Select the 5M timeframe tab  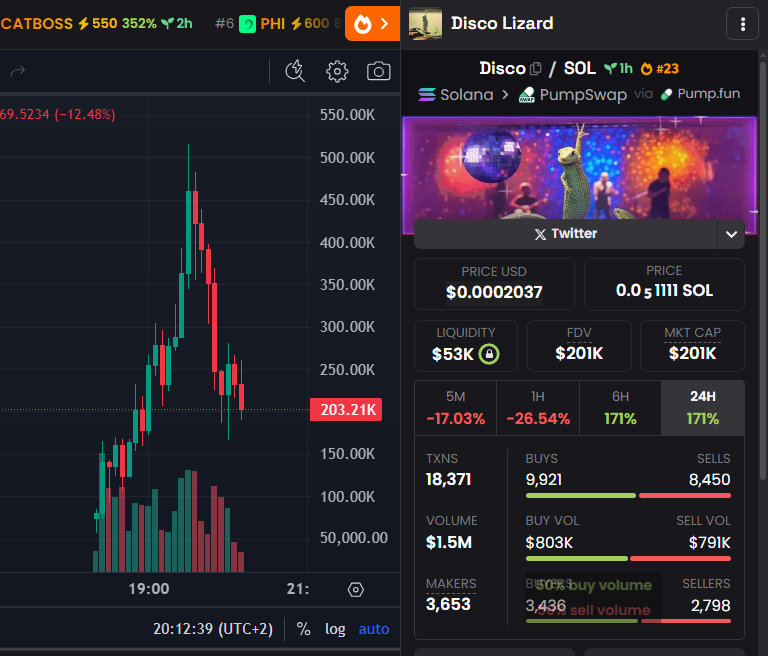point(456,408)
